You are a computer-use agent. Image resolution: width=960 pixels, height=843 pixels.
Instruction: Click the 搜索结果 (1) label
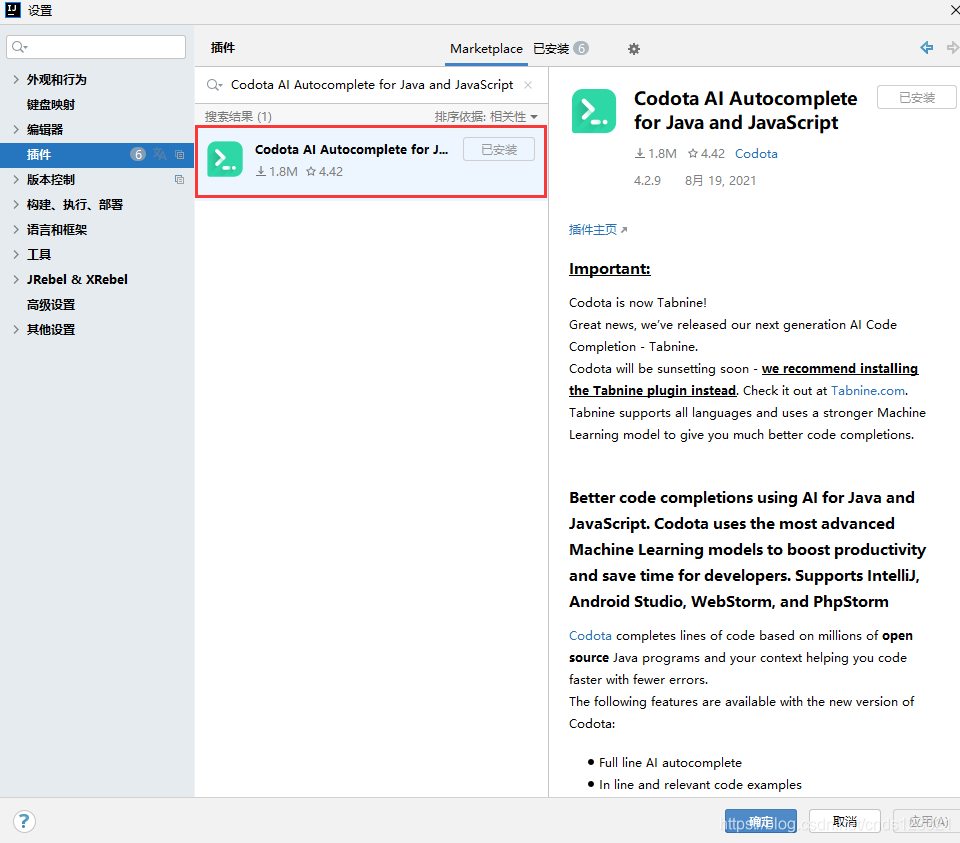point(238,116)
